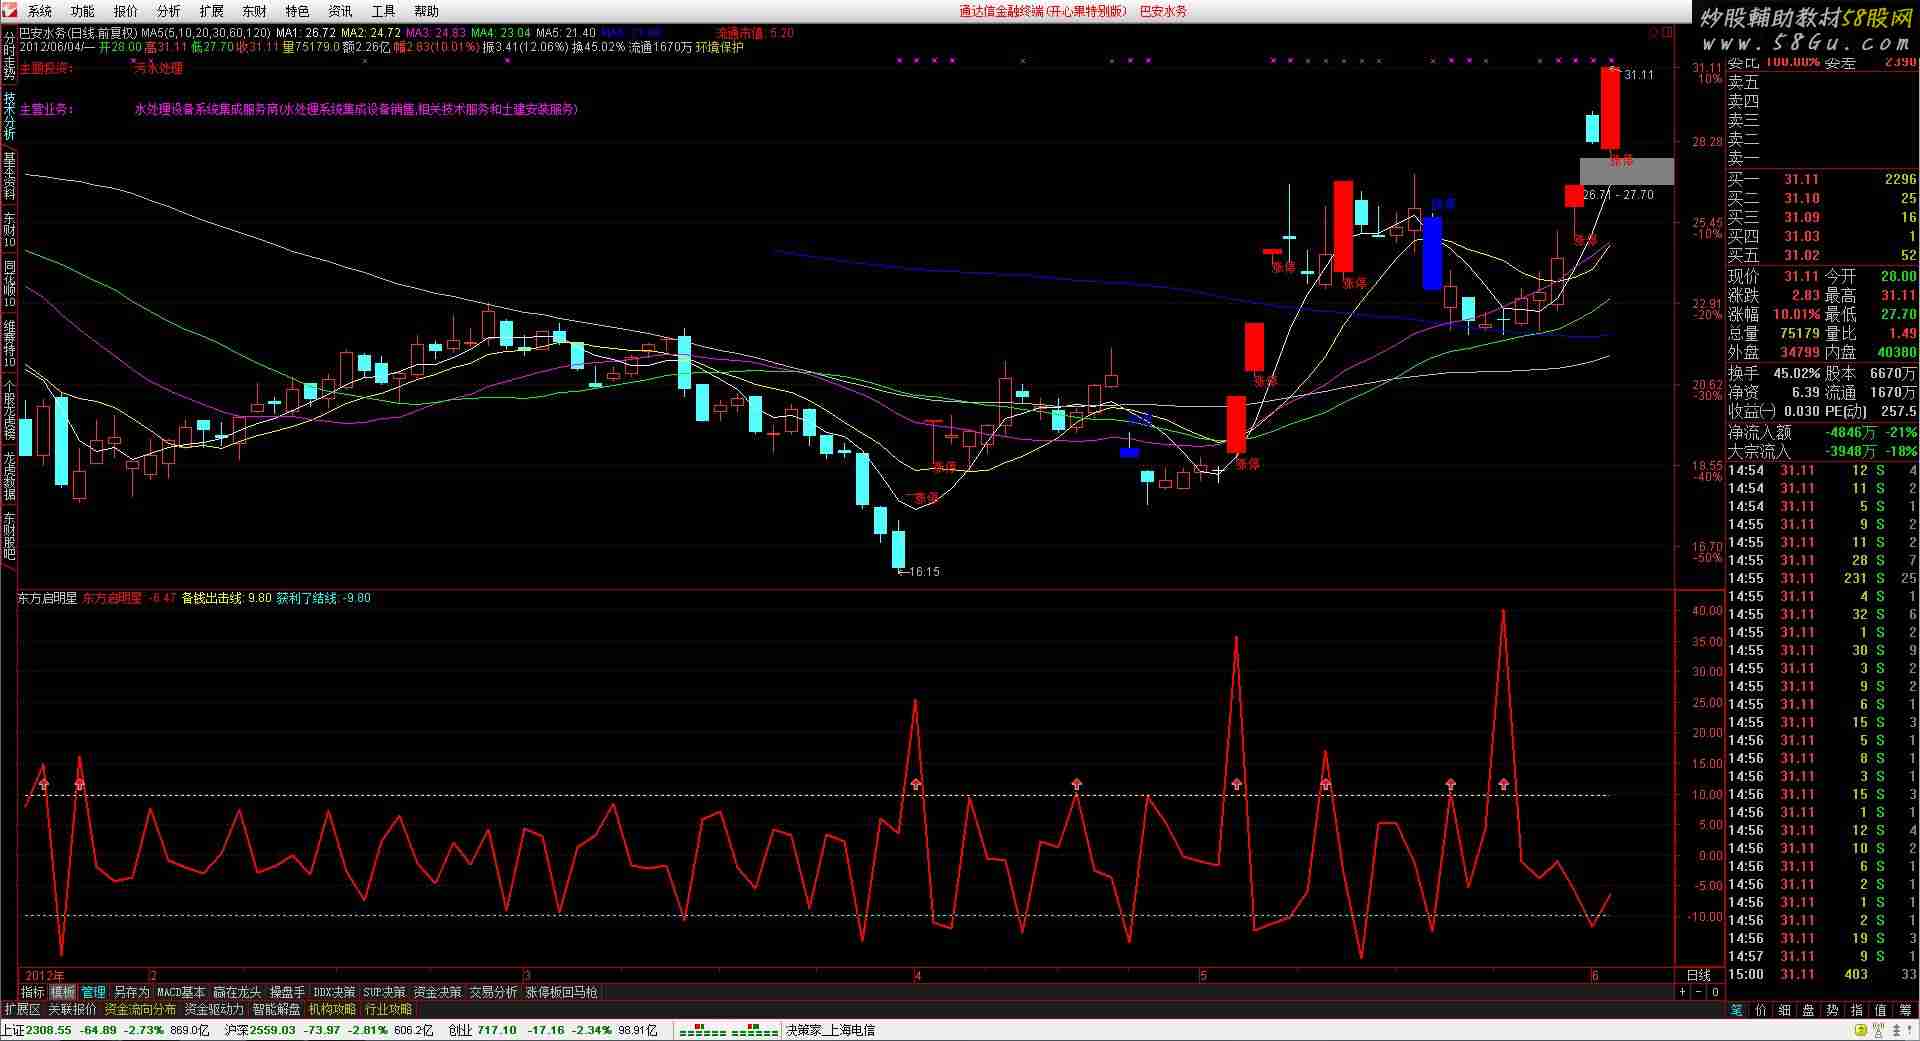Open the 报价 menu

[126, 11]
